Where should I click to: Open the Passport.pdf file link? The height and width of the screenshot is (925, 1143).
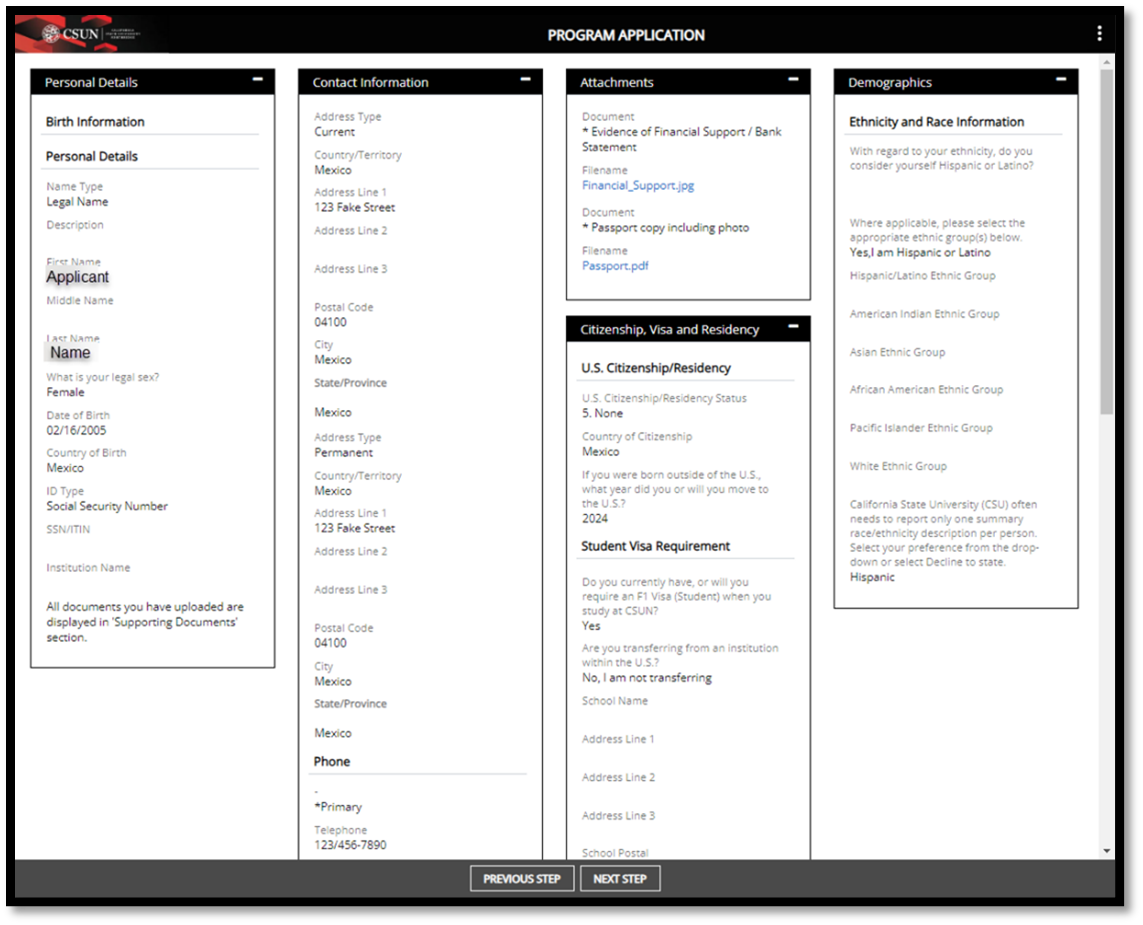pos(615,266)
